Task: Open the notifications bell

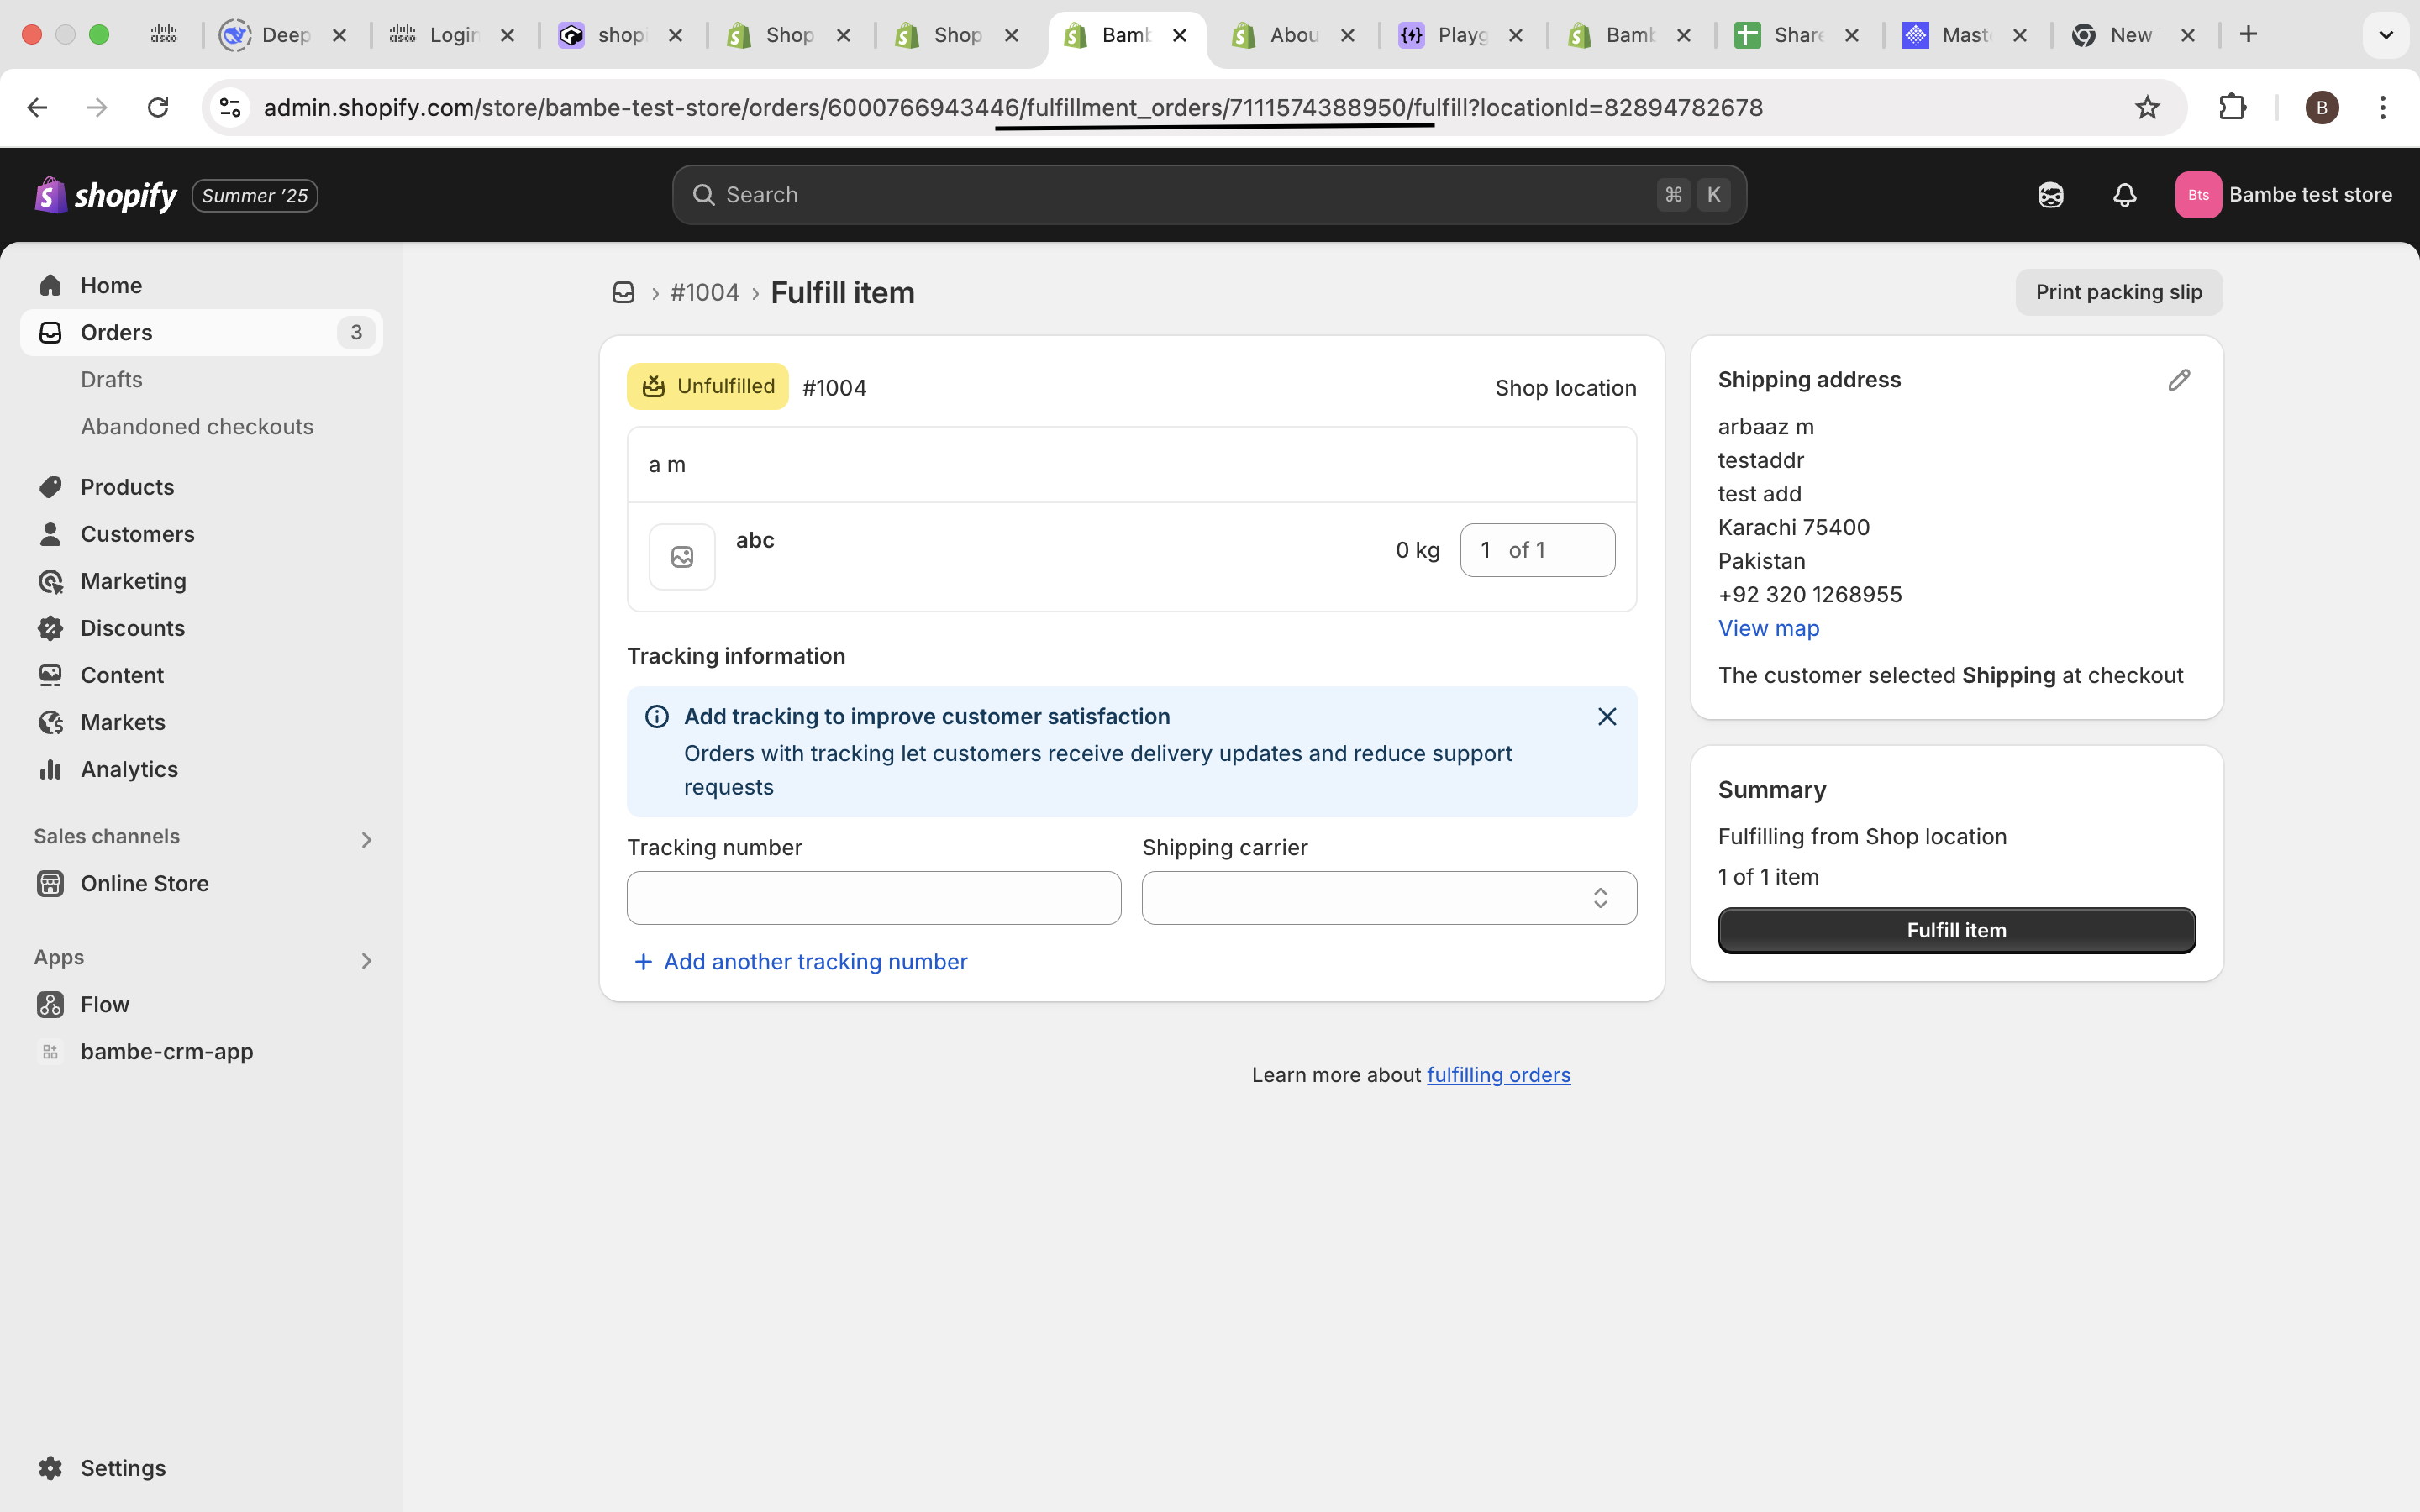Action: [2124, 195]
